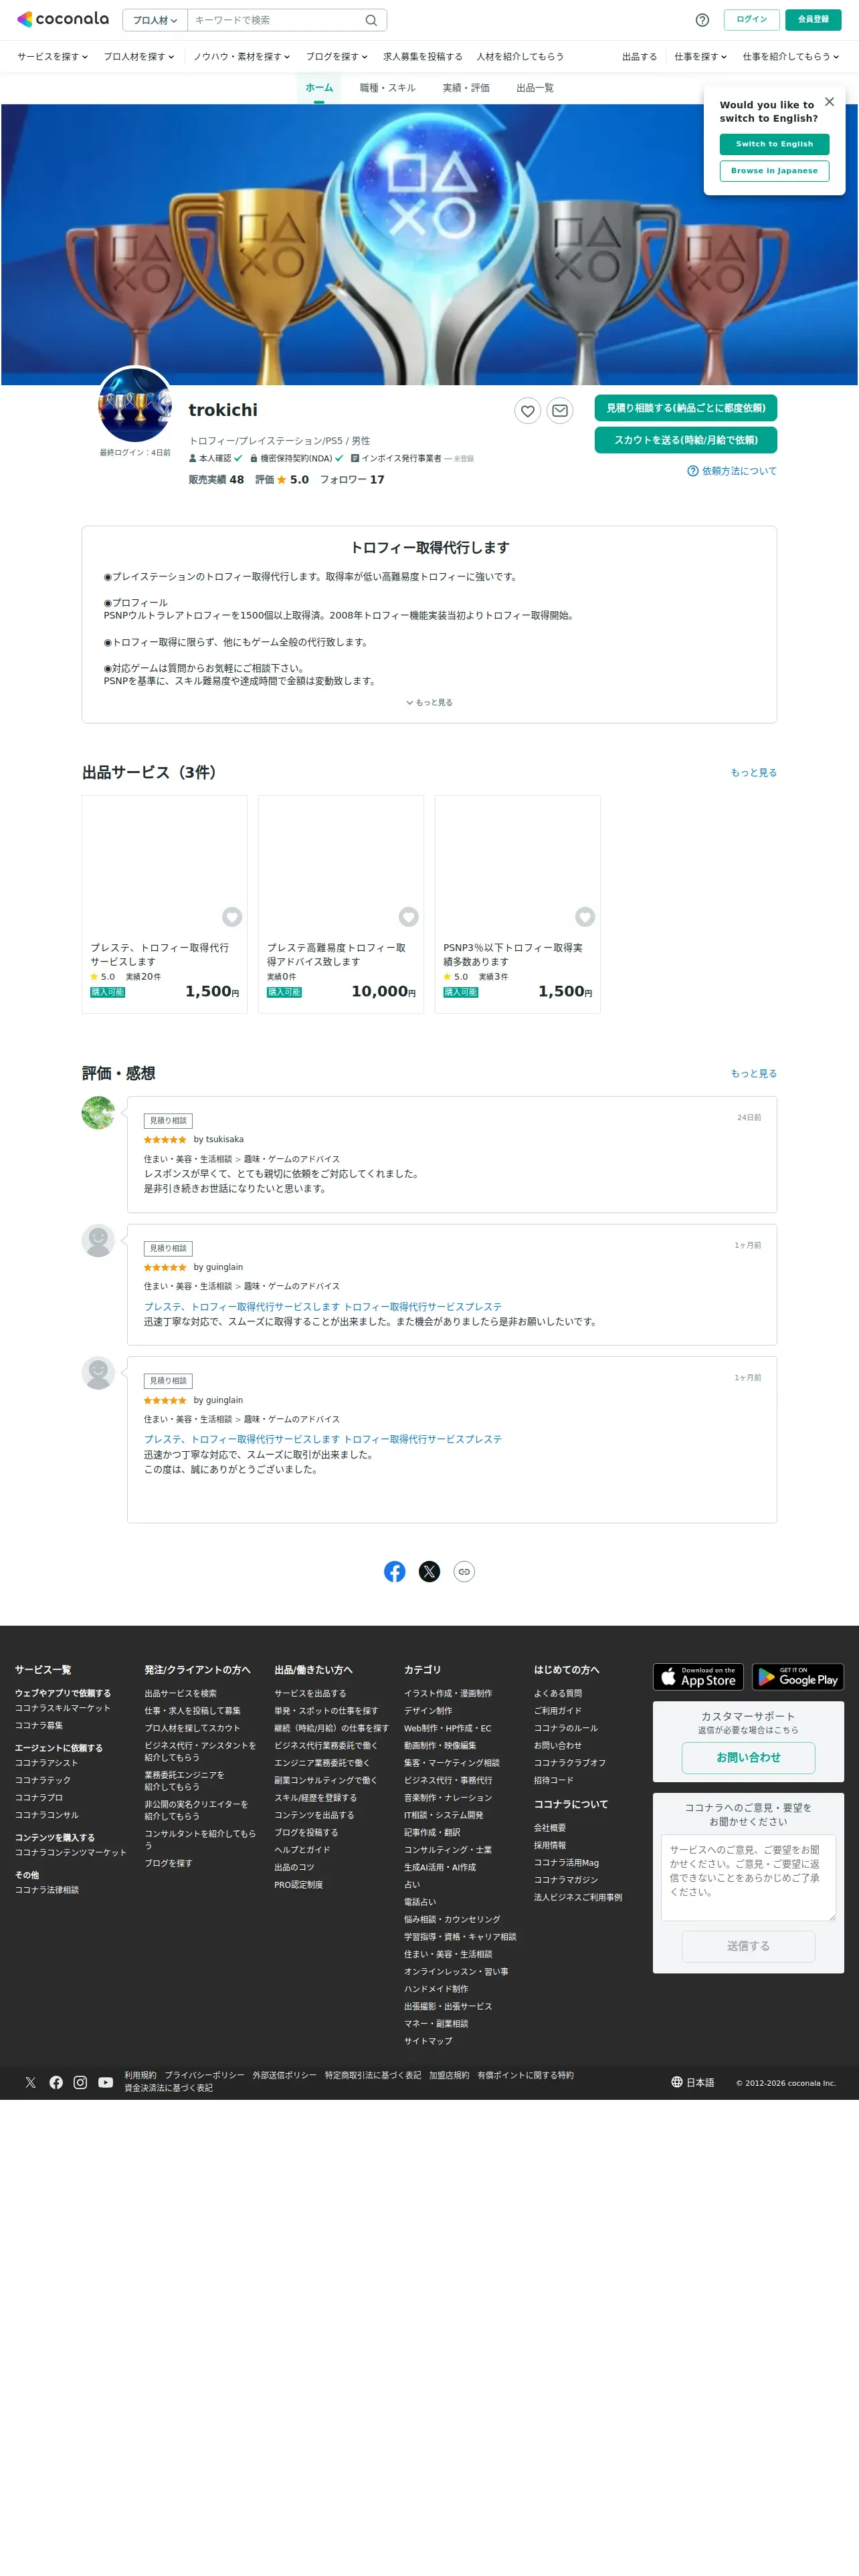
Task: Click スカウトを送る button
Action: [686, 440]
